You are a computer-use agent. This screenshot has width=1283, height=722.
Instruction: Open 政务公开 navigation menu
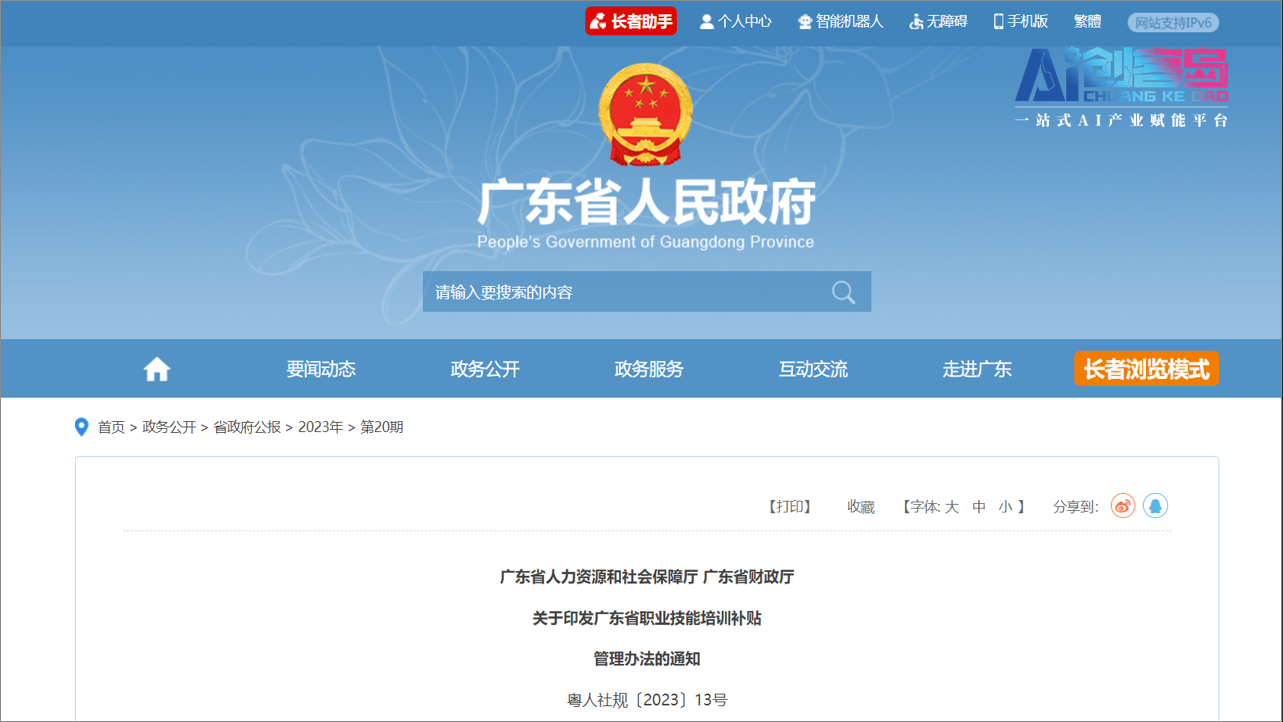485,369
